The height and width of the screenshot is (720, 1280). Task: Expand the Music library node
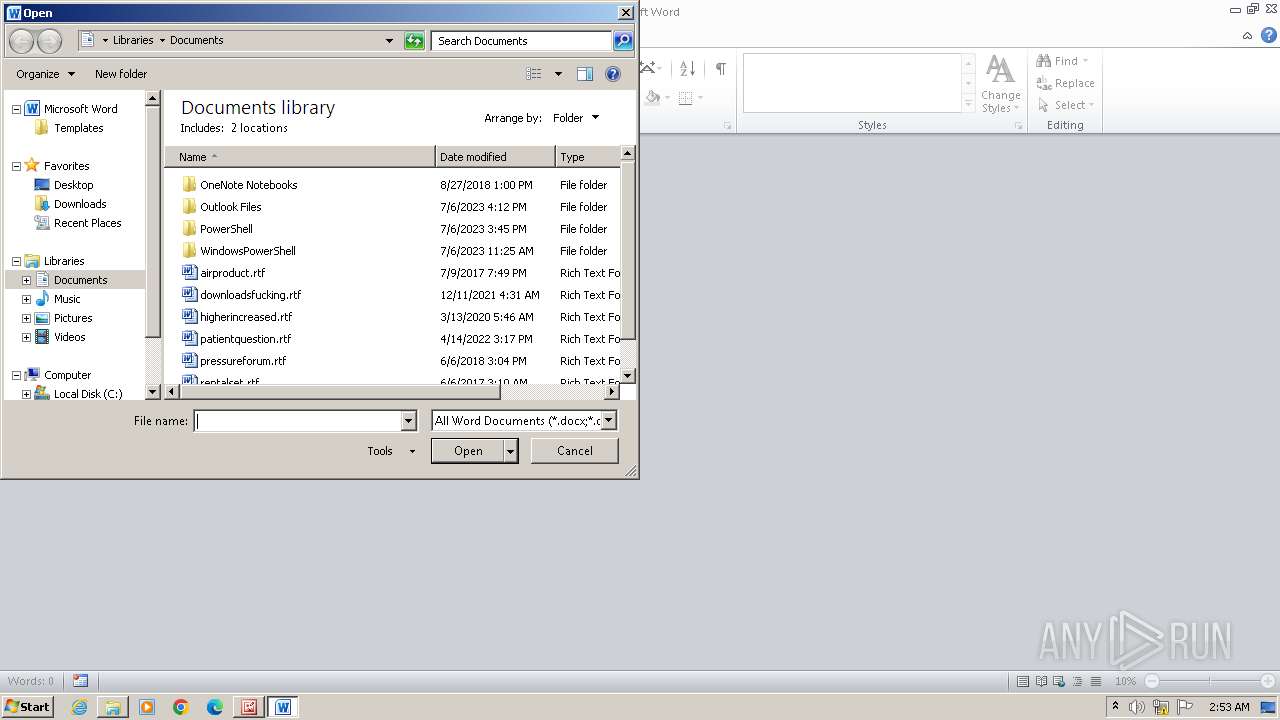click(x=26, y=299)
